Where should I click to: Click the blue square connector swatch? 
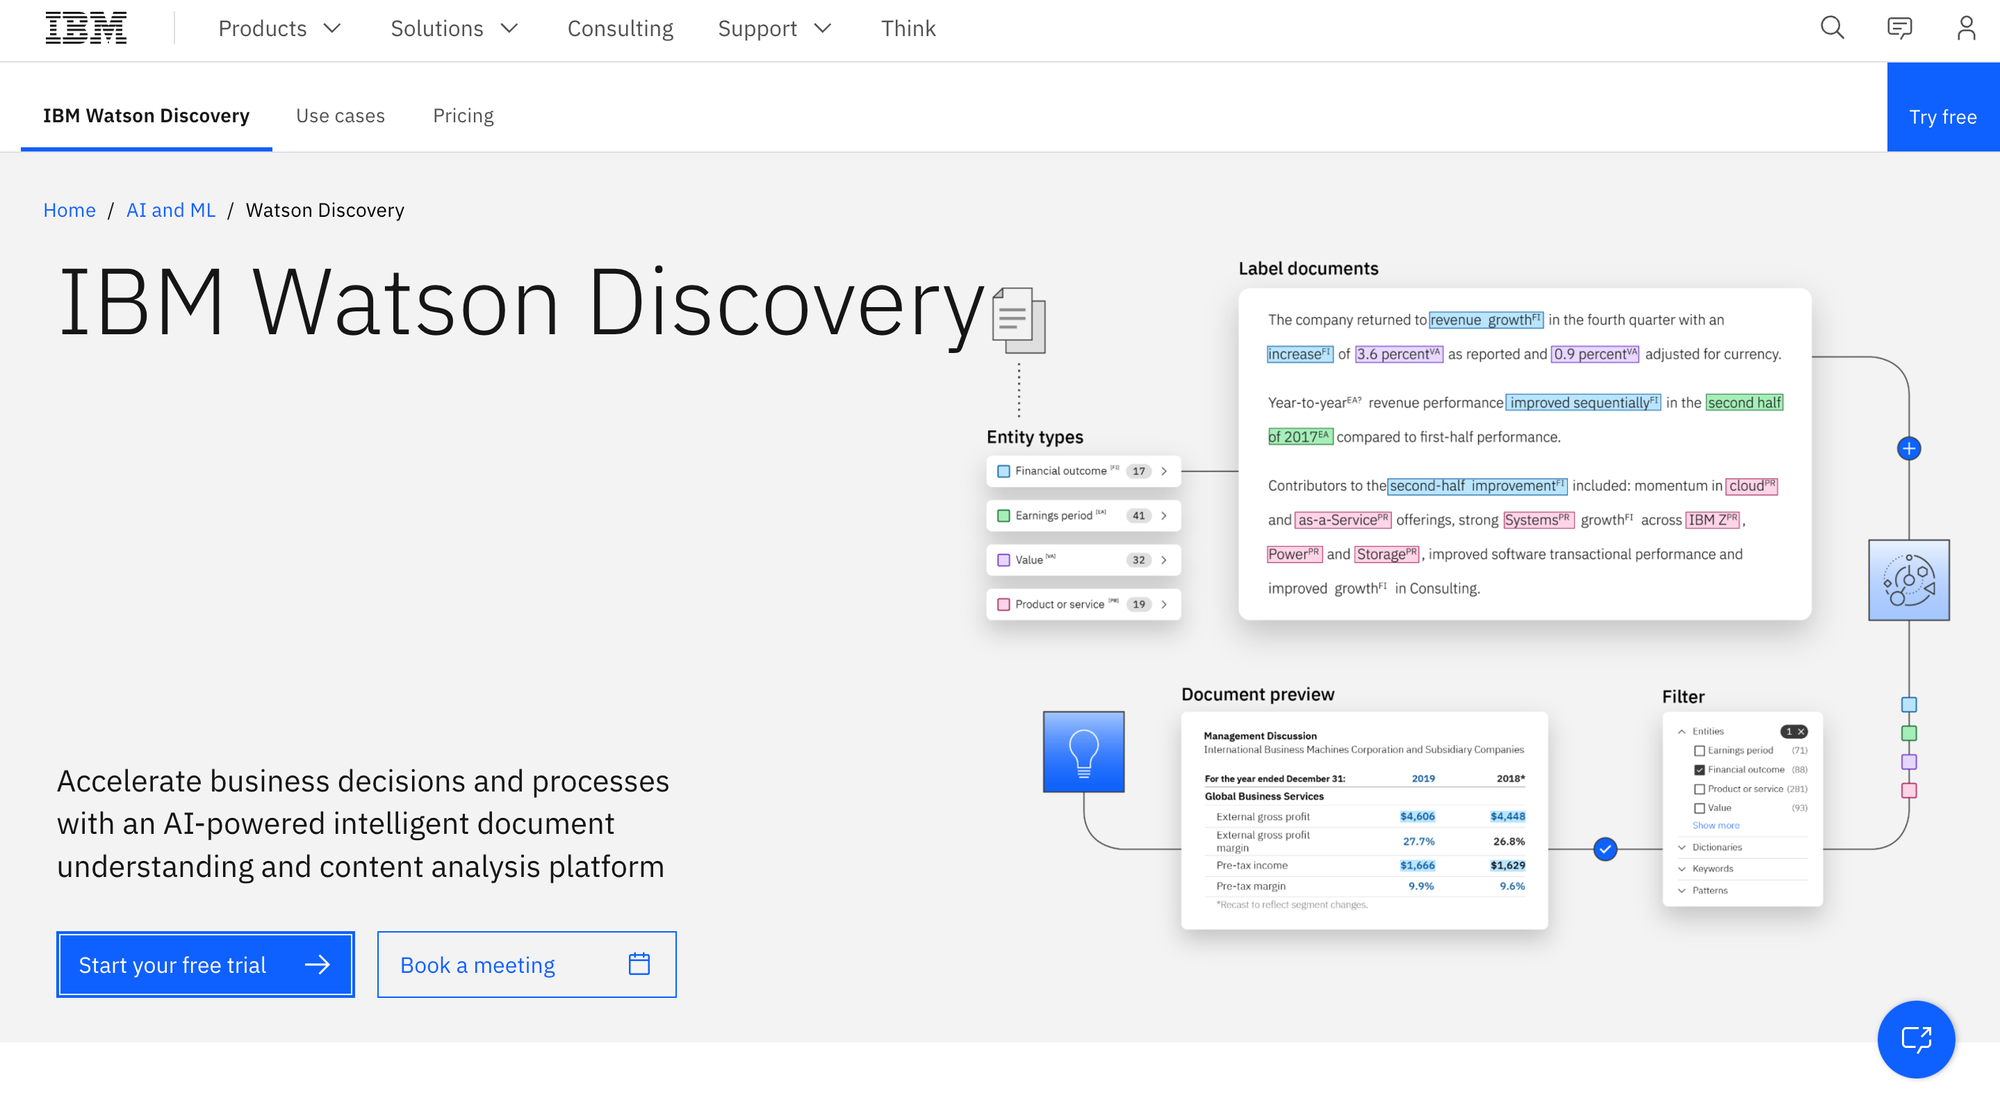[1909, 705]
